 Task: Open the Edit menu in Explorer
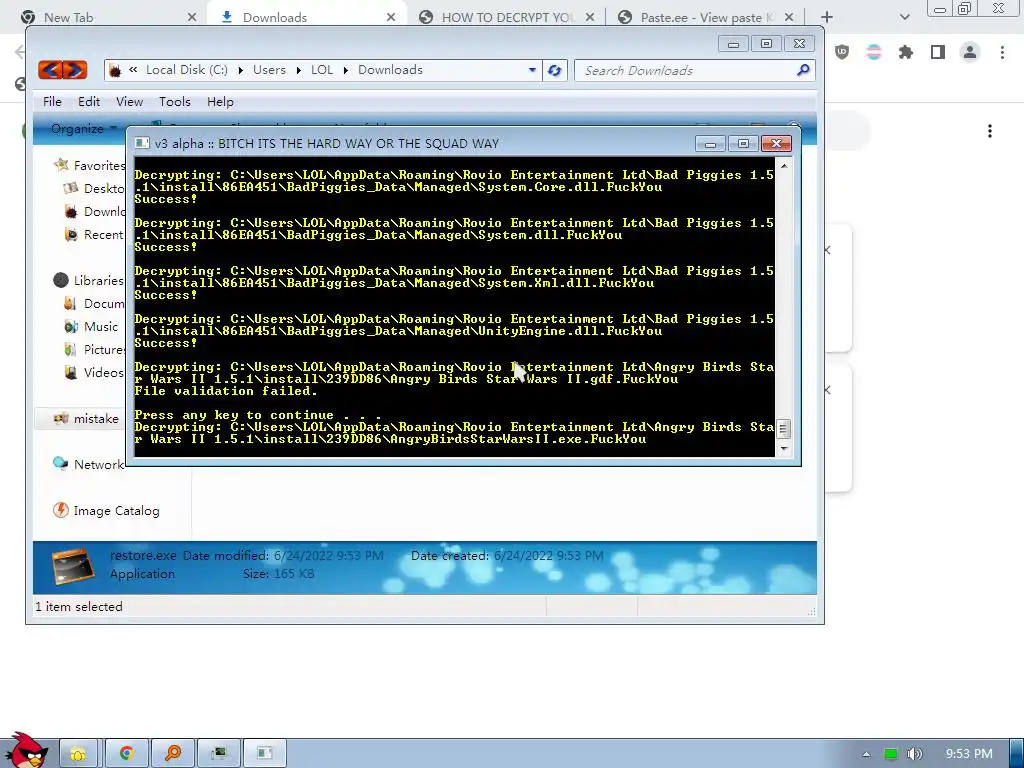click(x=89, y=102)
